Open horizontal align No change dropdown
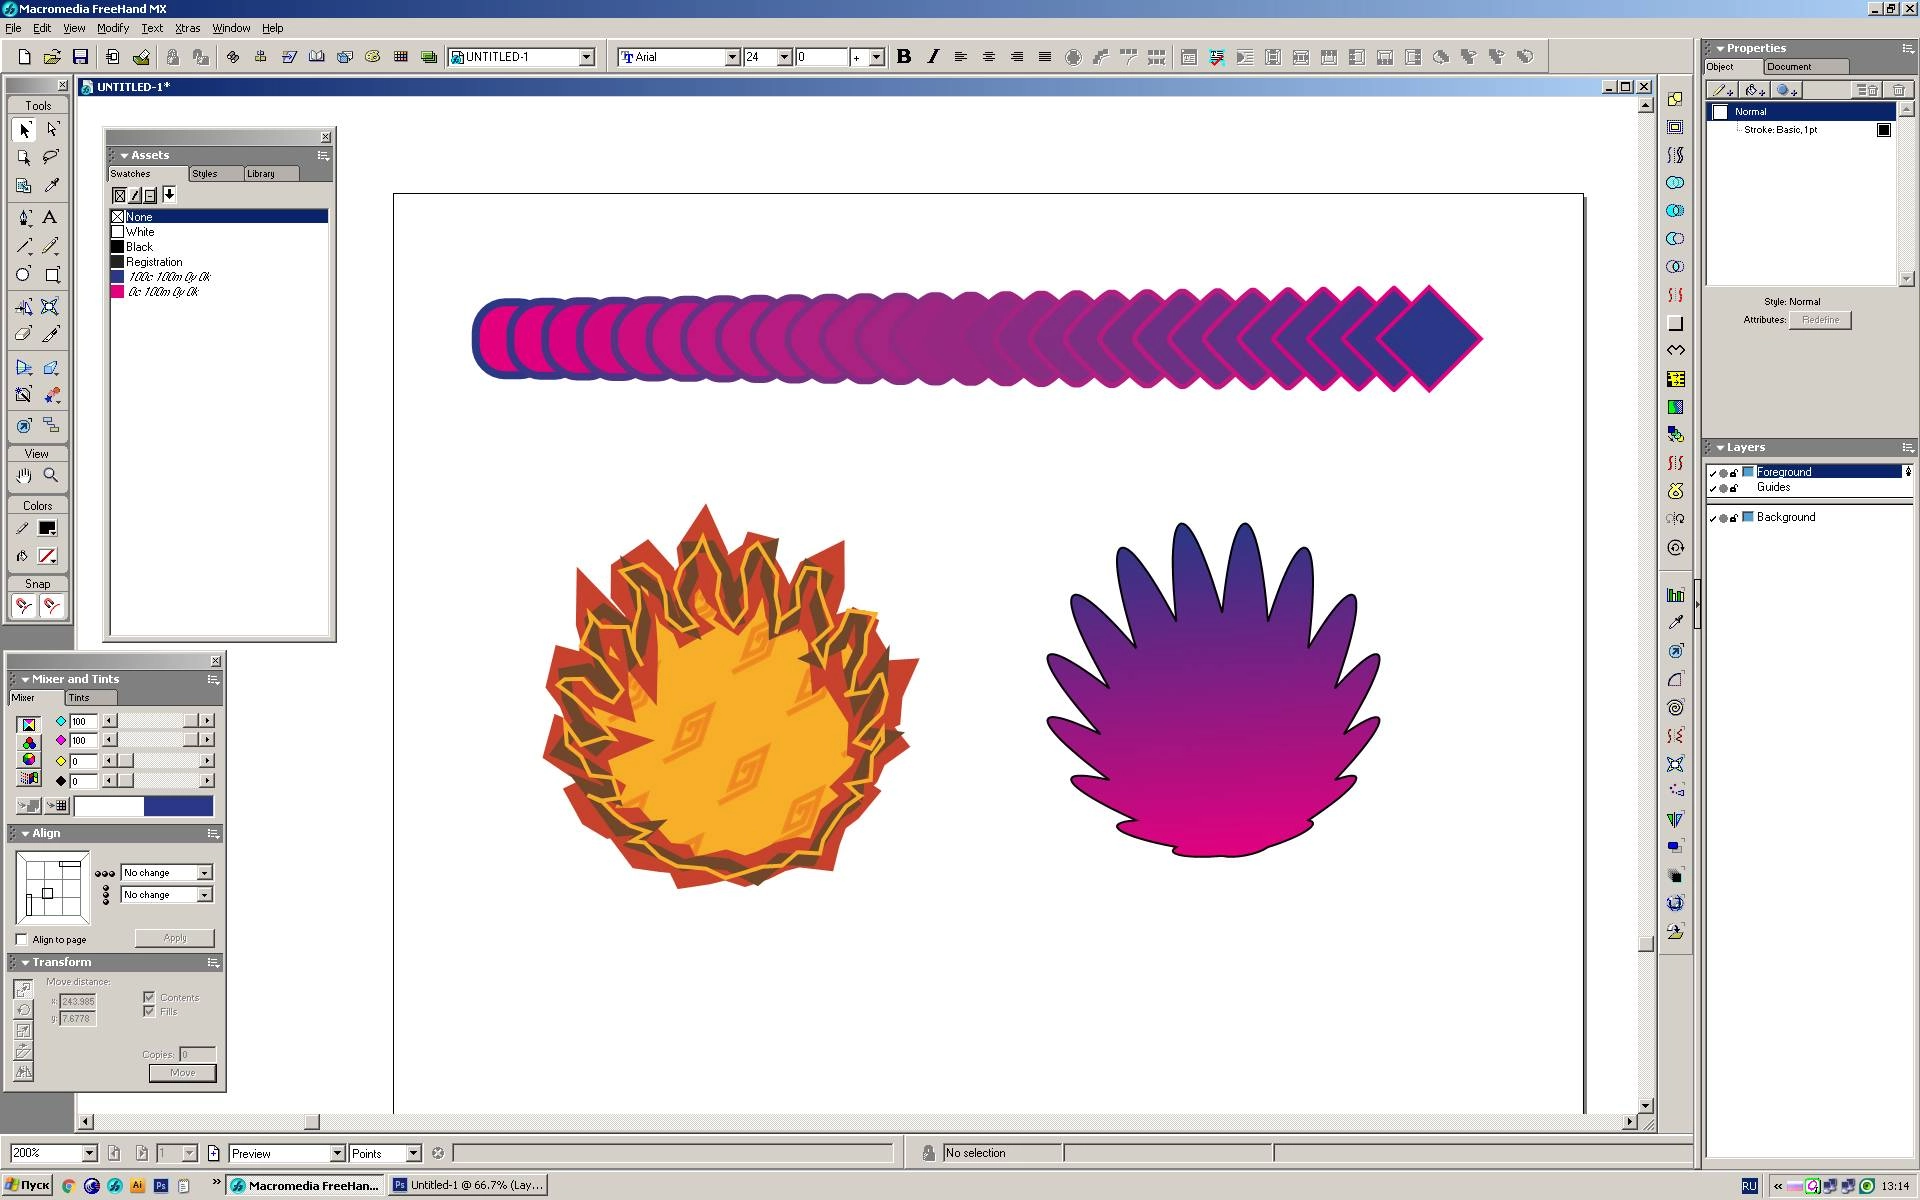Image resolution: width=1920 pixels, height=1200 pixels. [204, 873]
